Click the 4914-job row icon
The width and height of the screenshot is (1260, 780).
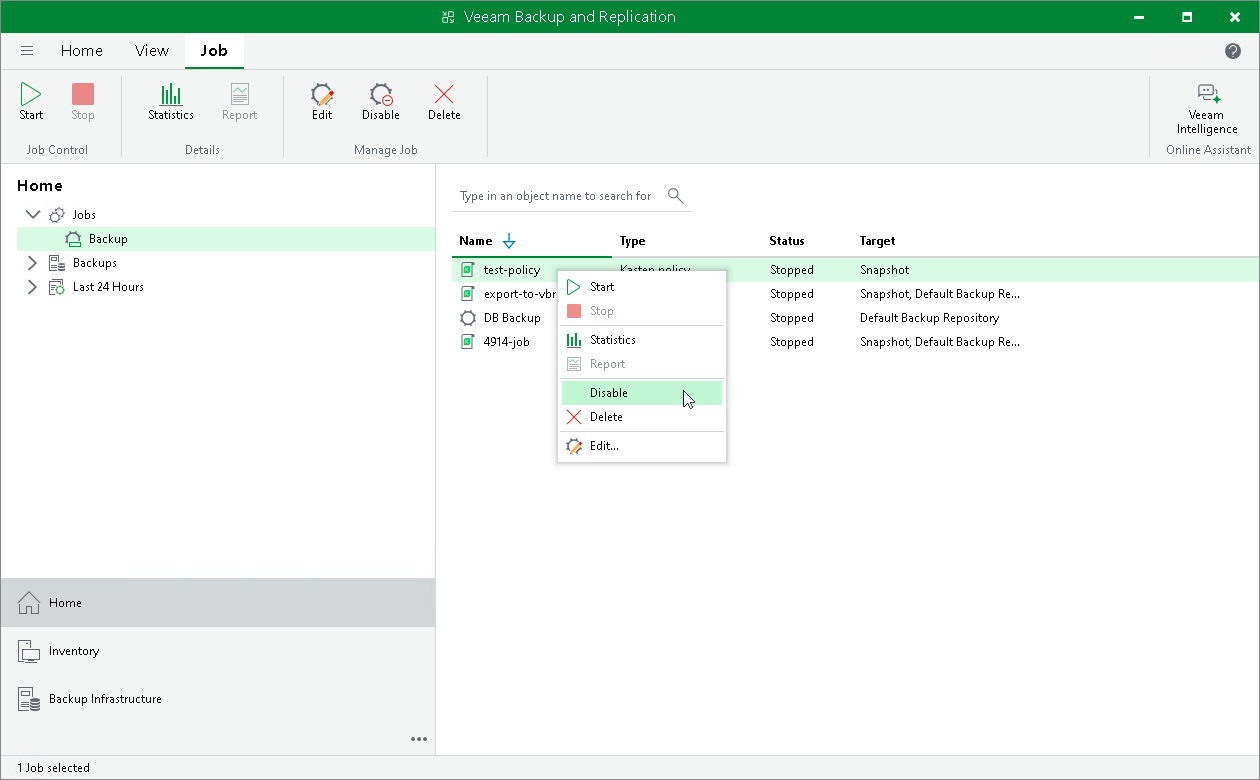(468, 342)
